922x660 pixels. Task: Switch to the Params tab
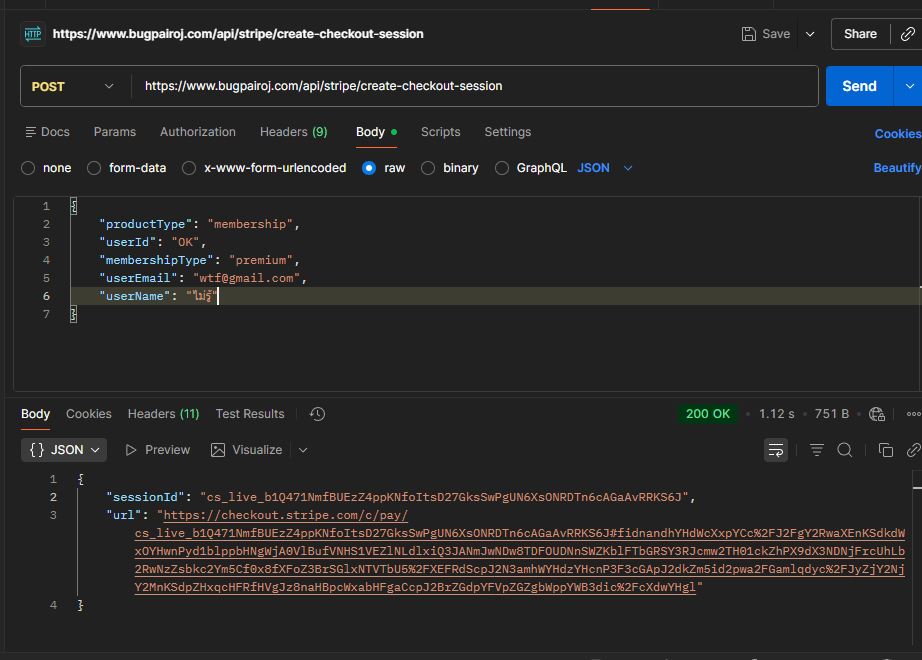point(115,132)
